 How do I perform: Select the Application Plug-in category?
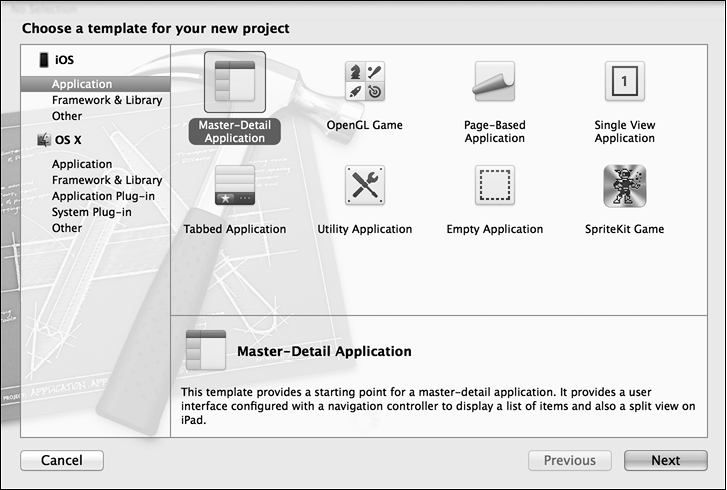coord(106,196)
